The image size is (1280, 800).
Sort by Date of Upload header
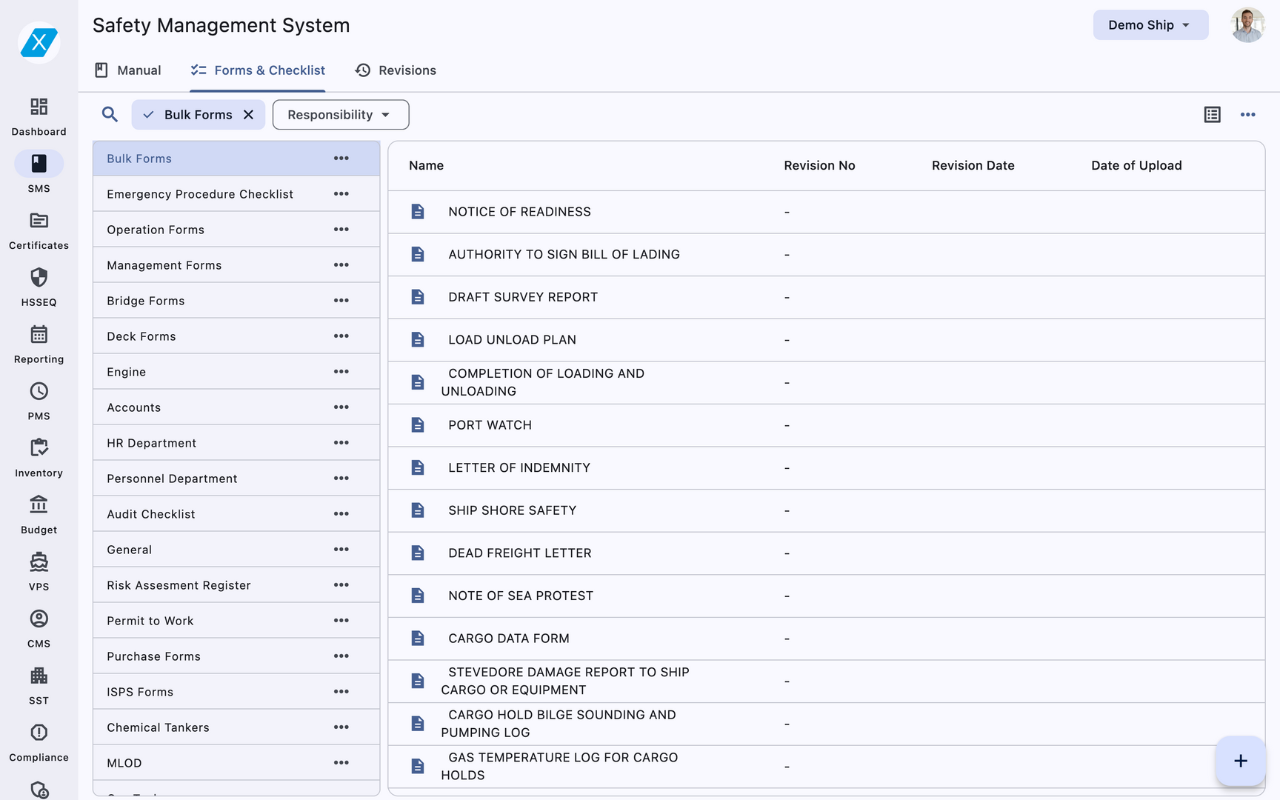tap(1136, 166)
